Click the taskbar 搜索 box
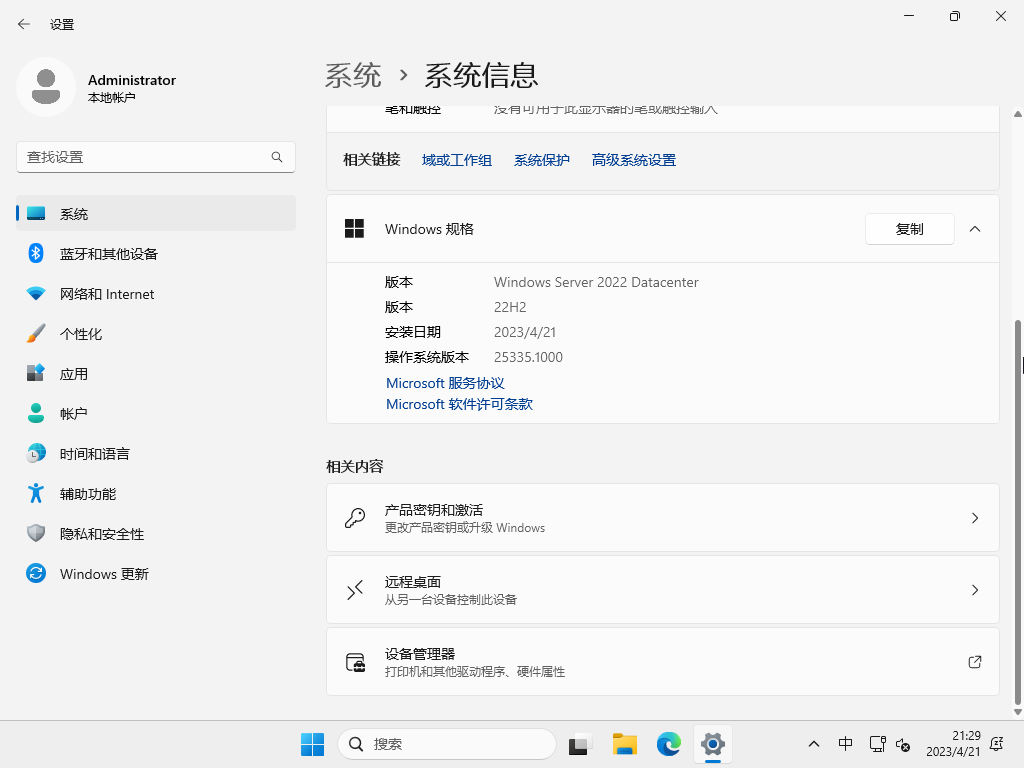This screenshot has height=768, width=1024. [447, 744]
